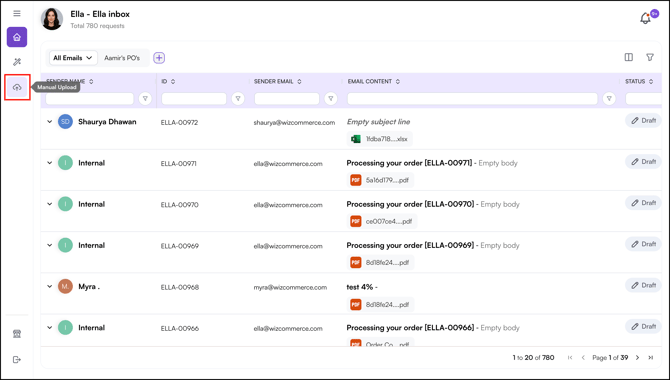Image resolution: width=670 pixels, height=380 pixels.
Task: Sort by Email Content column
Action: pos(374,81)
